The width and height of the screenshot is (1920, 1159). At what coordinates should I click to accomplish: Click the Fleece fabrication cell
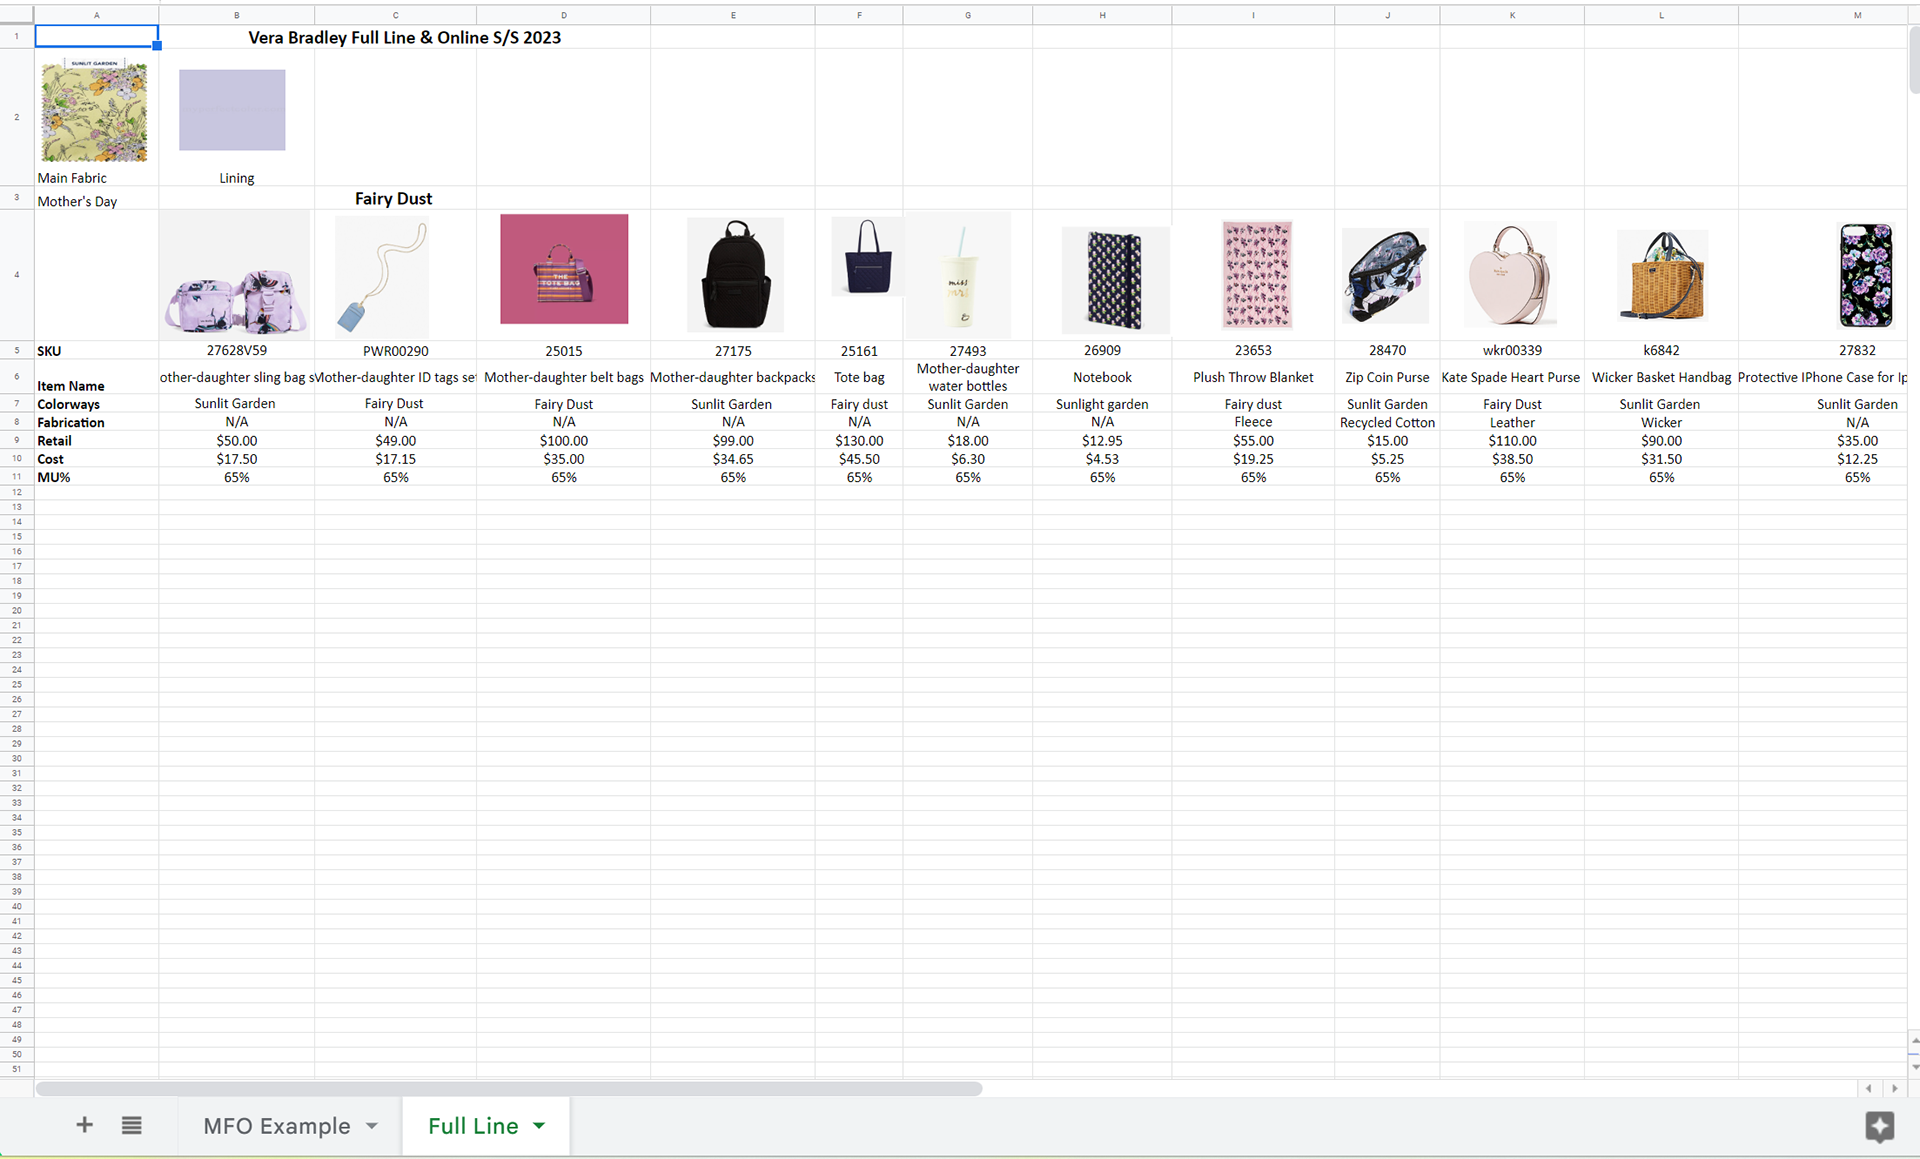1253,422
